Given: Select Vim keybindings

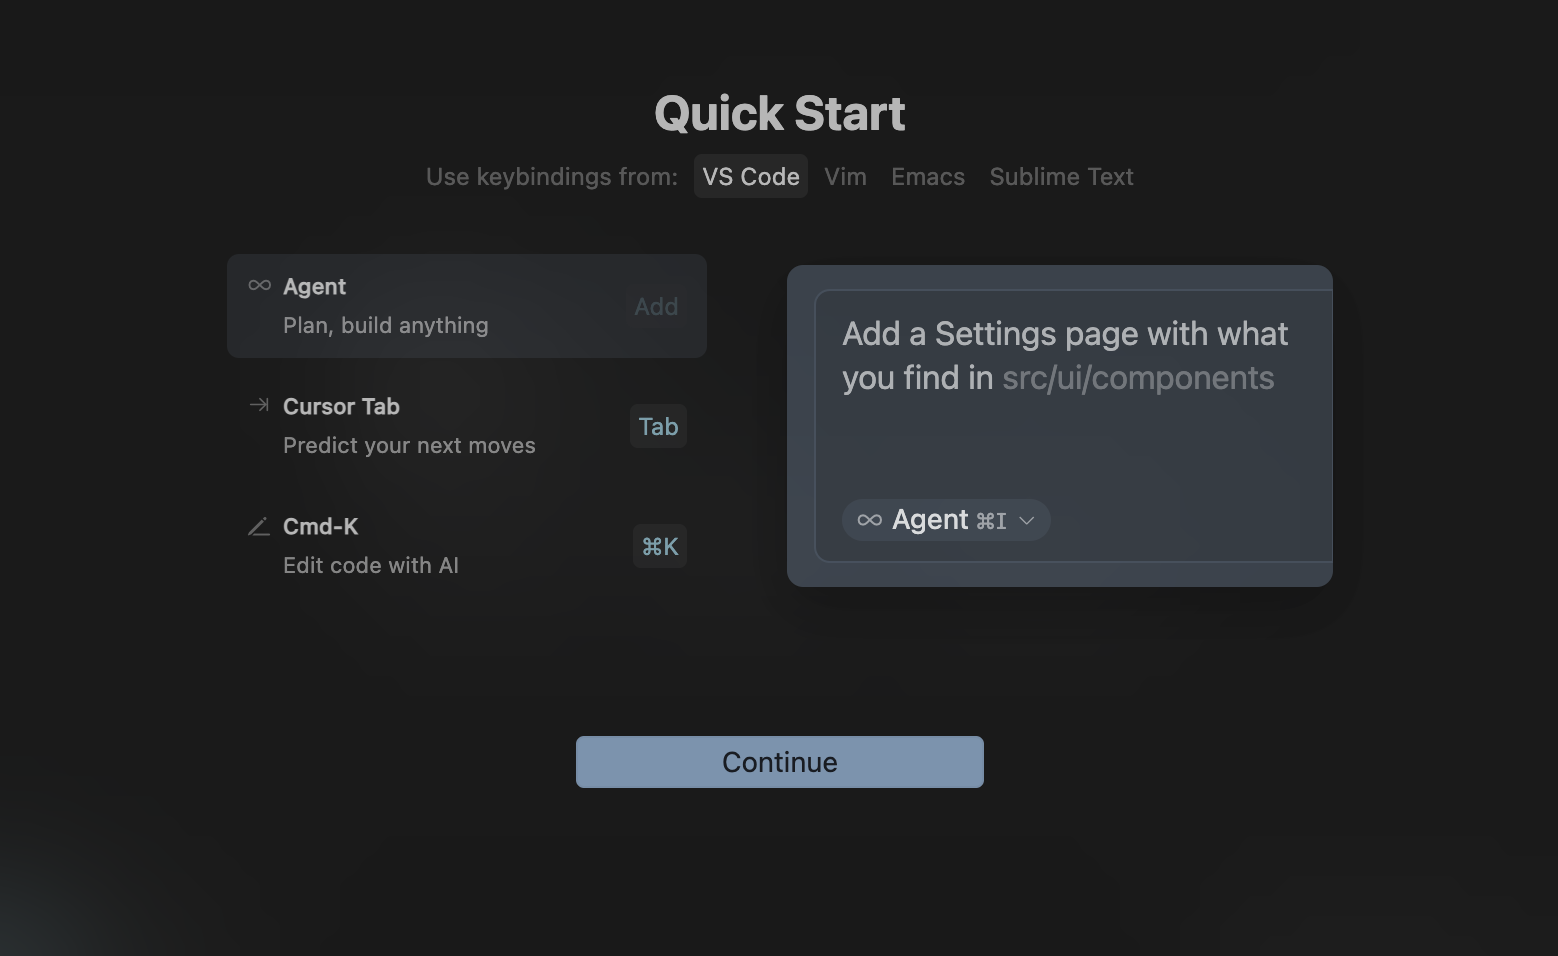Looking at the screenshot, I should click(846, 177).
